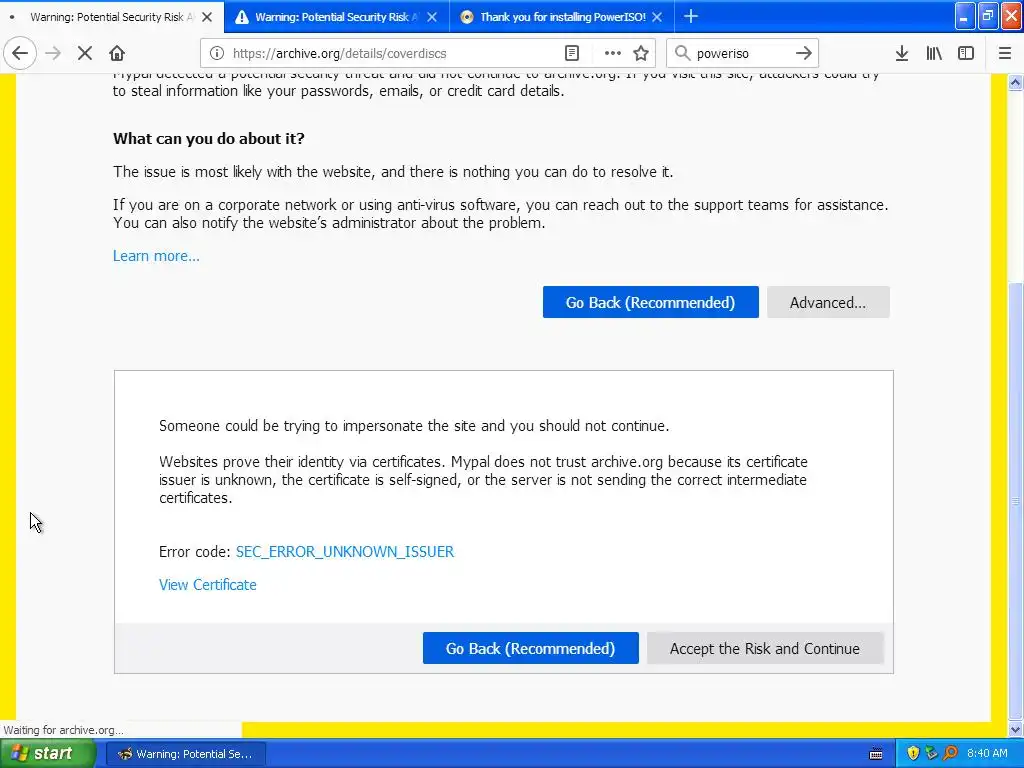The height and width of the screenshot is (768, 1024).
Task: Submit the poweriso search with the arrow
Action: click(x=804, y=54)
